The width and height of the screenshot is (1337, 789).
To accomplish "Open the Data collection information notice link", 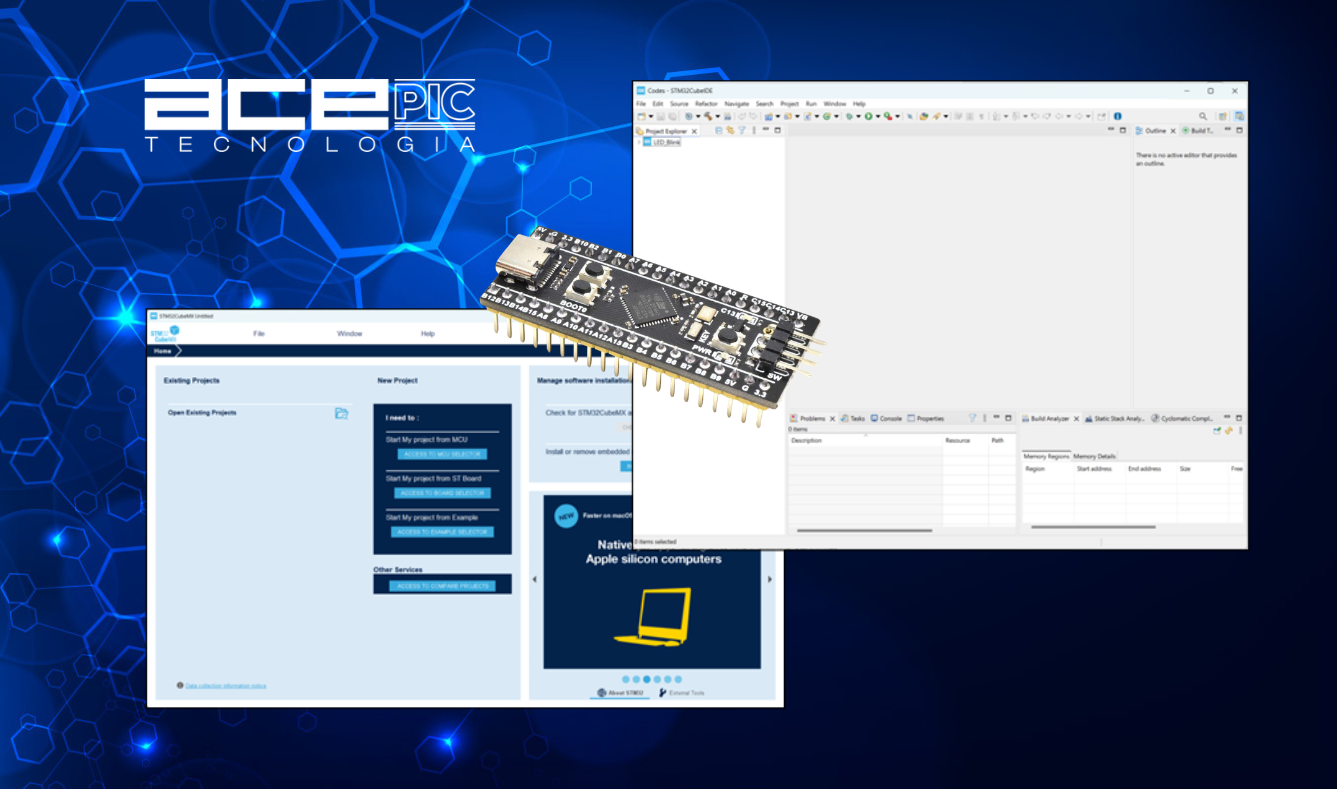I will pos(226,686).
